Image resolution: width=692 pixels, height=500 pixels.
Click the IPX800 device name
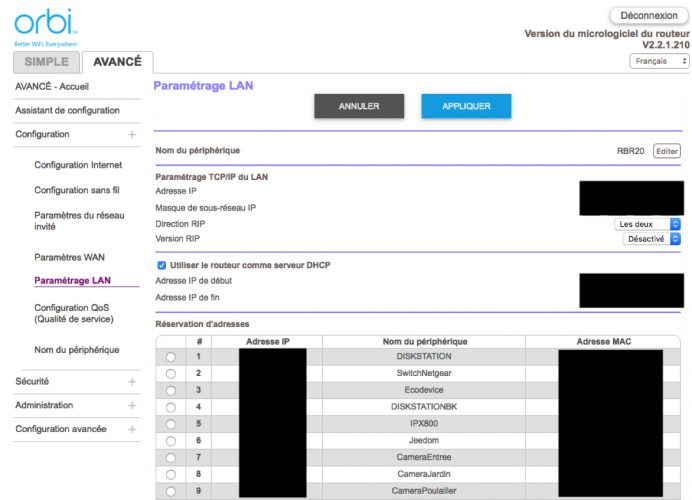[424, 423]
